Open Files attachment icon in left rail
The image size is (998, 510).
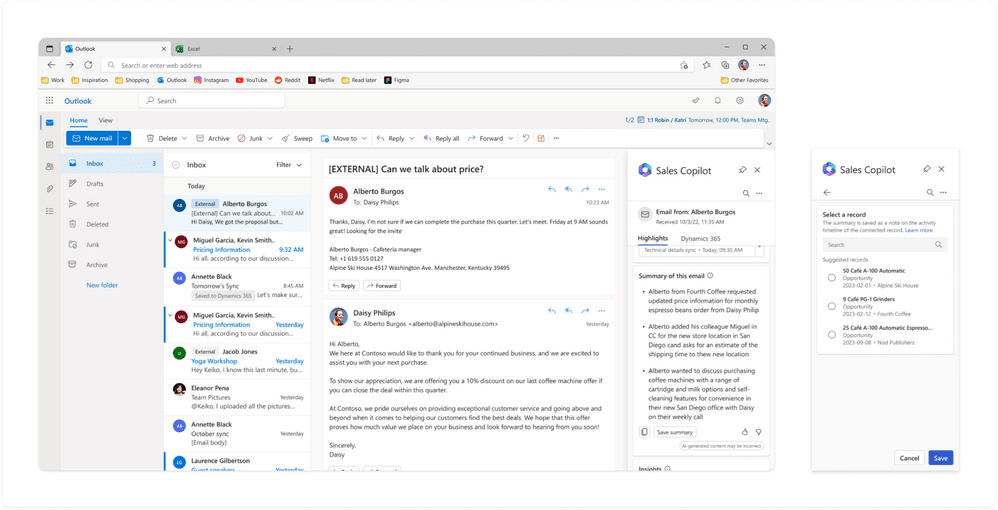pyautogui.click(x=50, y=189)
